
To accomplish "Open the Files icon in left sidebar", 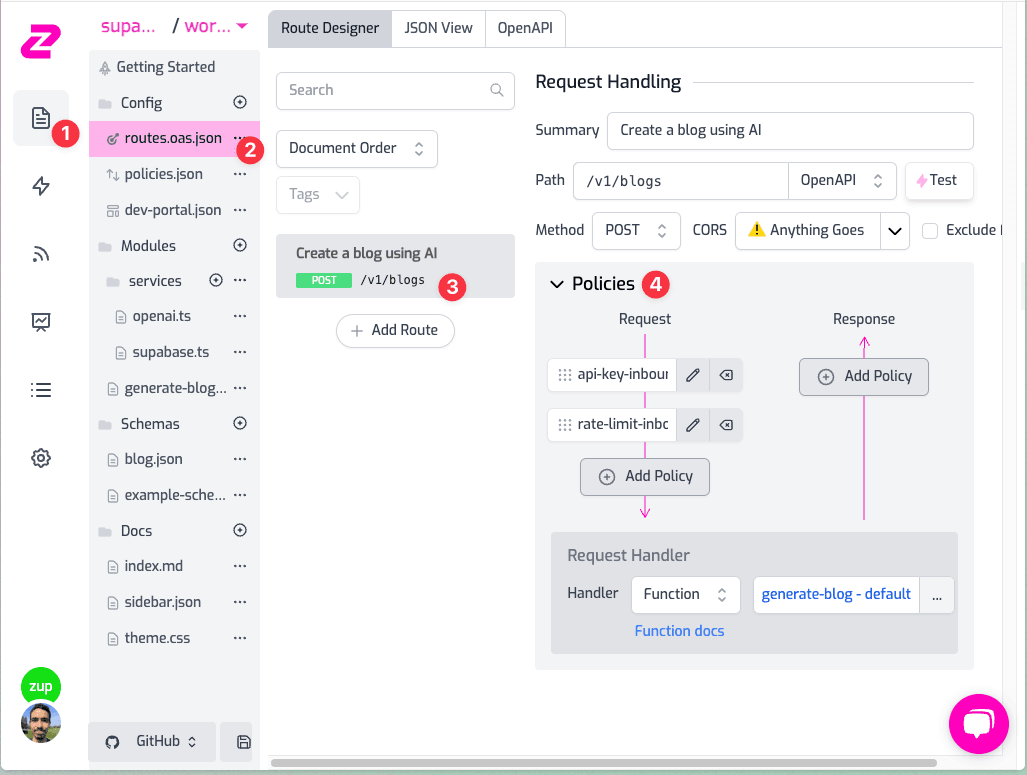I will tap(41, 119).
